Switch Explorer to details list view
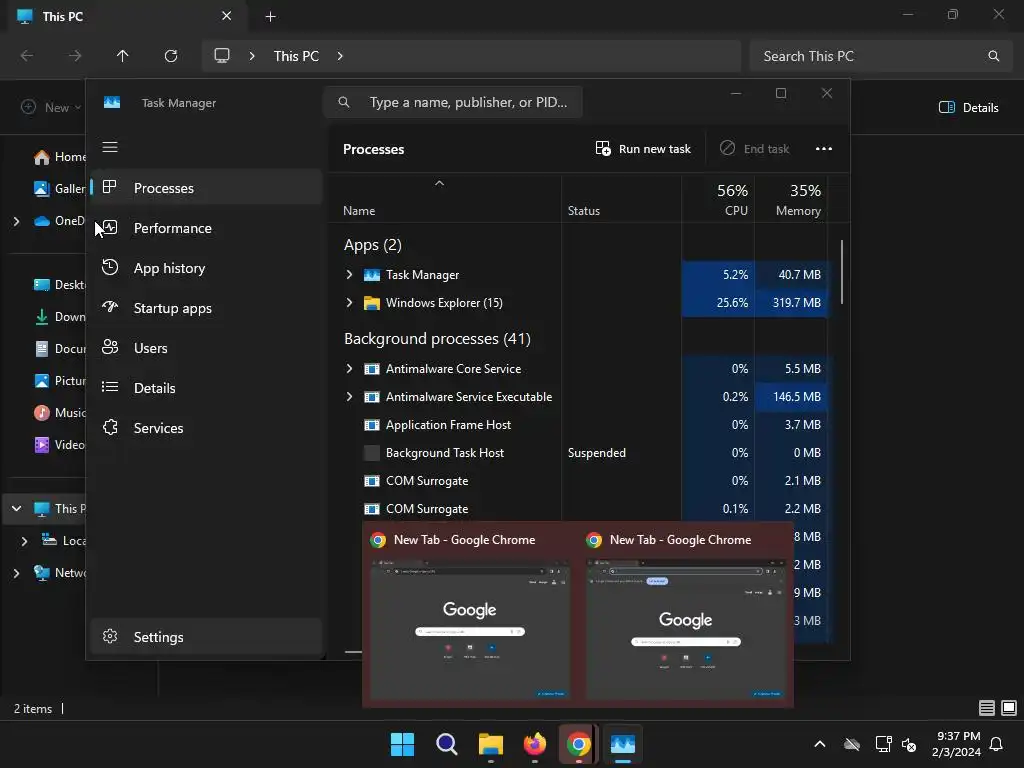Screen dimensions: 1024x768 tap(987, 708)
